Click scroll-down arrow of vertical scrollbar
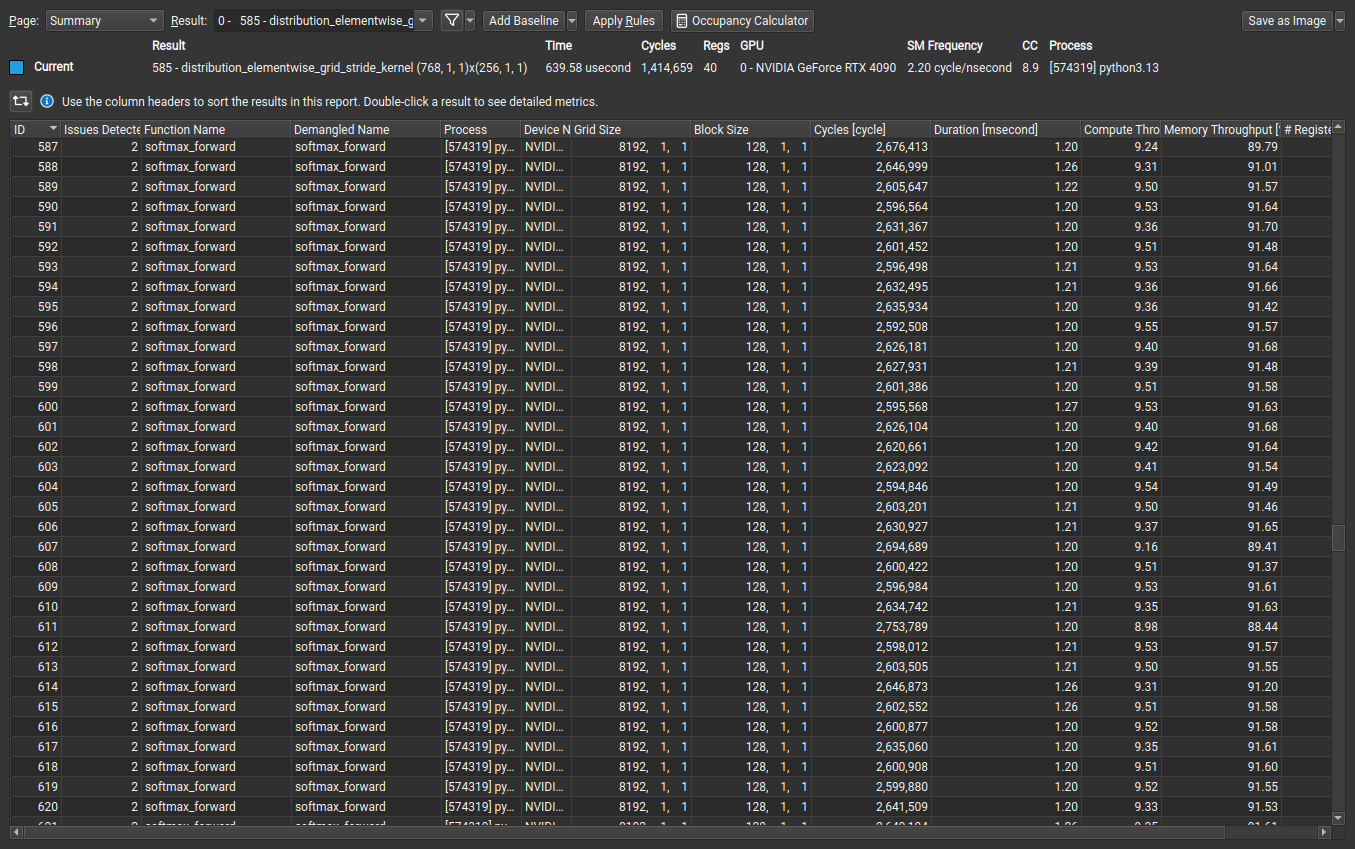1355x849 pixels. point(1338,818)
